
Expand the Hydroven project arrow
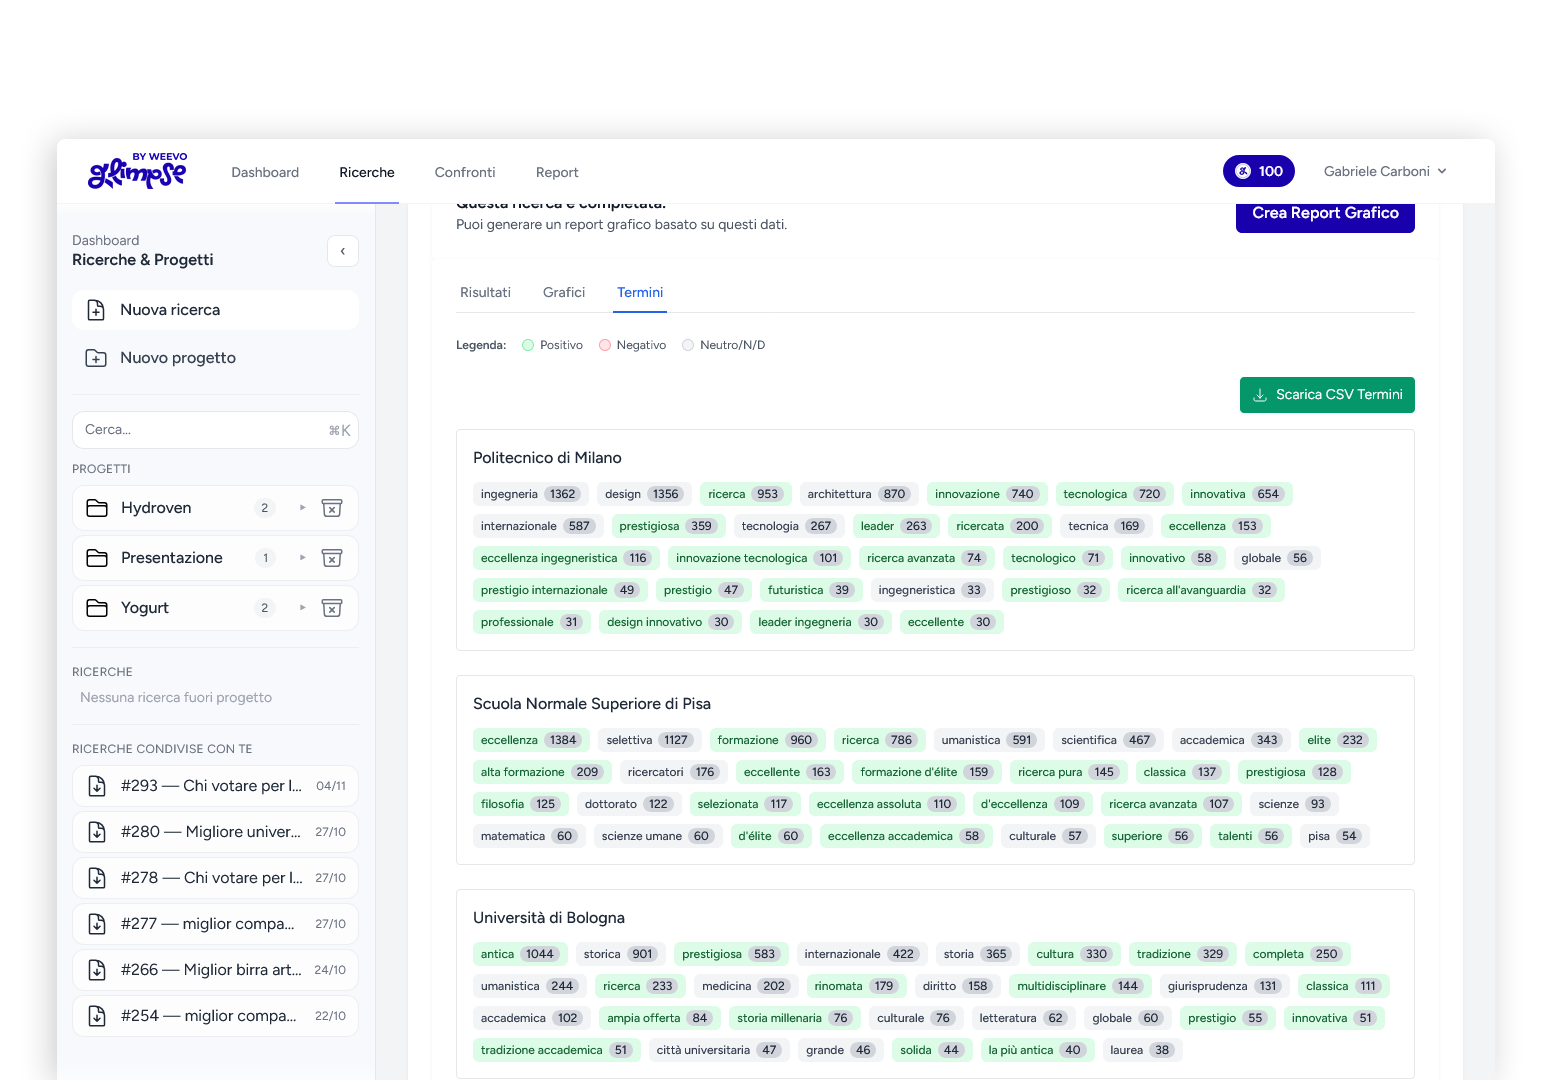302,508
